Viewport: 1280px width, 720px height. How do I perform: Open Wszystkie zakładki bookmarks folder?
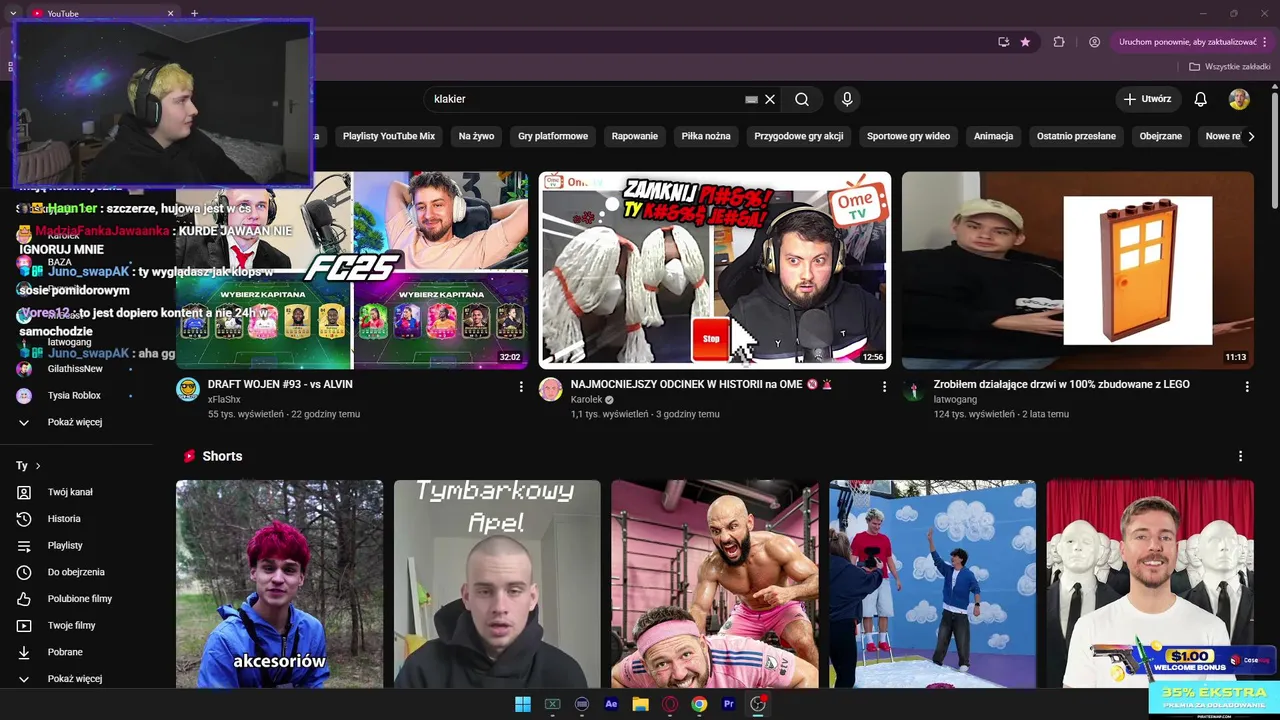[x=1230, y=67]
